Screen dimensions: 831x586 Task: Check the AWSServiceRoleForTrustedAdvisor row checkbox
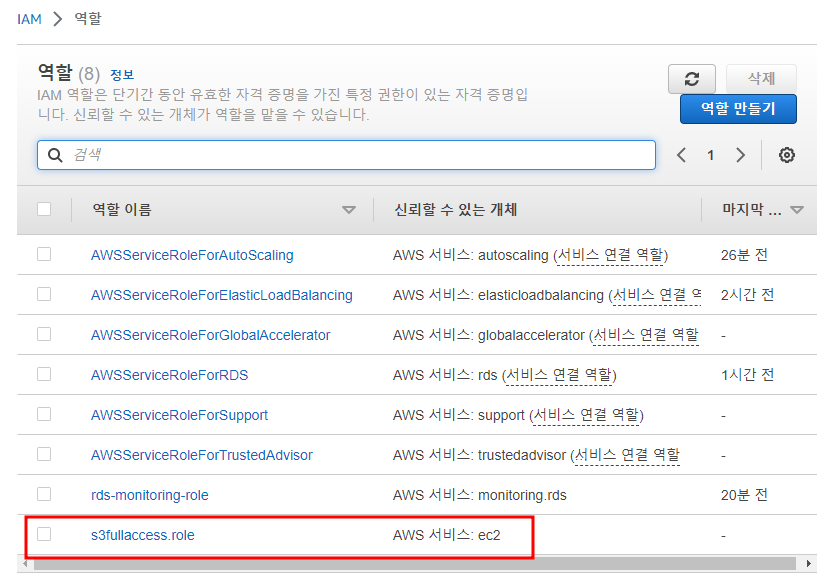tap(44, 454)
